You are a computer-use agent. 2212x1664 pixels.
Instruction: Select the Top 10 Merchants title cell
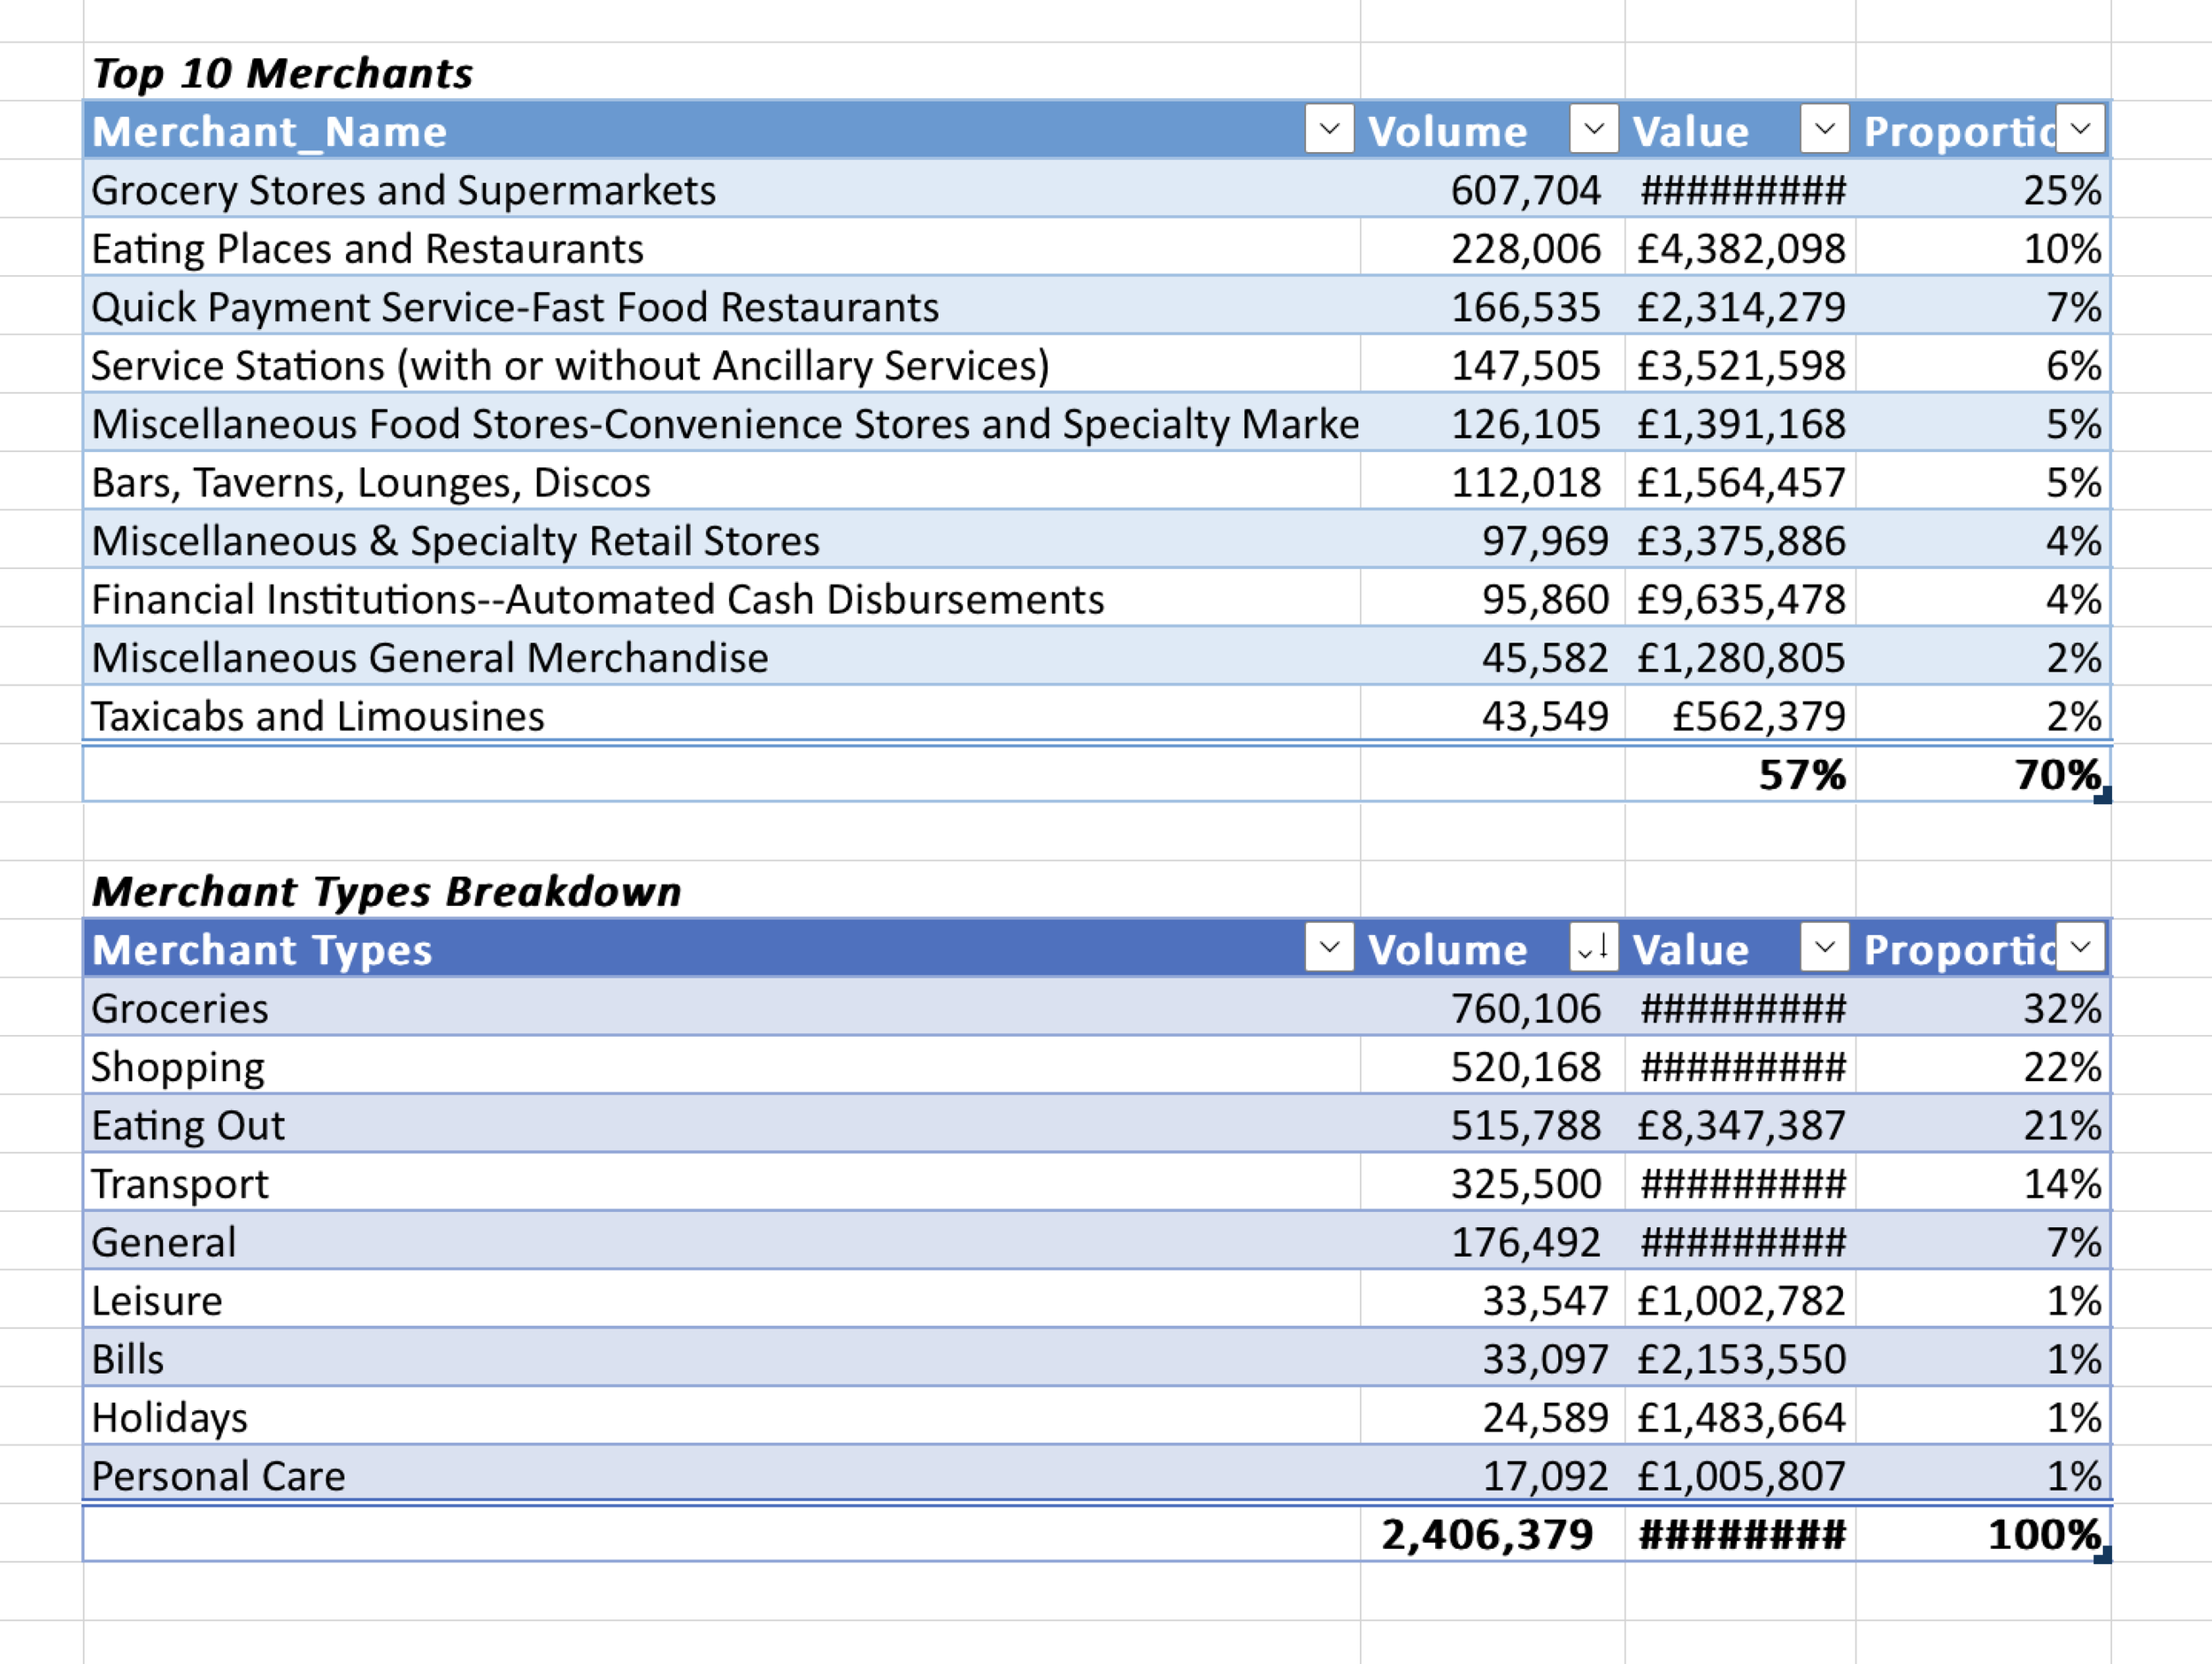coord(282,73)
